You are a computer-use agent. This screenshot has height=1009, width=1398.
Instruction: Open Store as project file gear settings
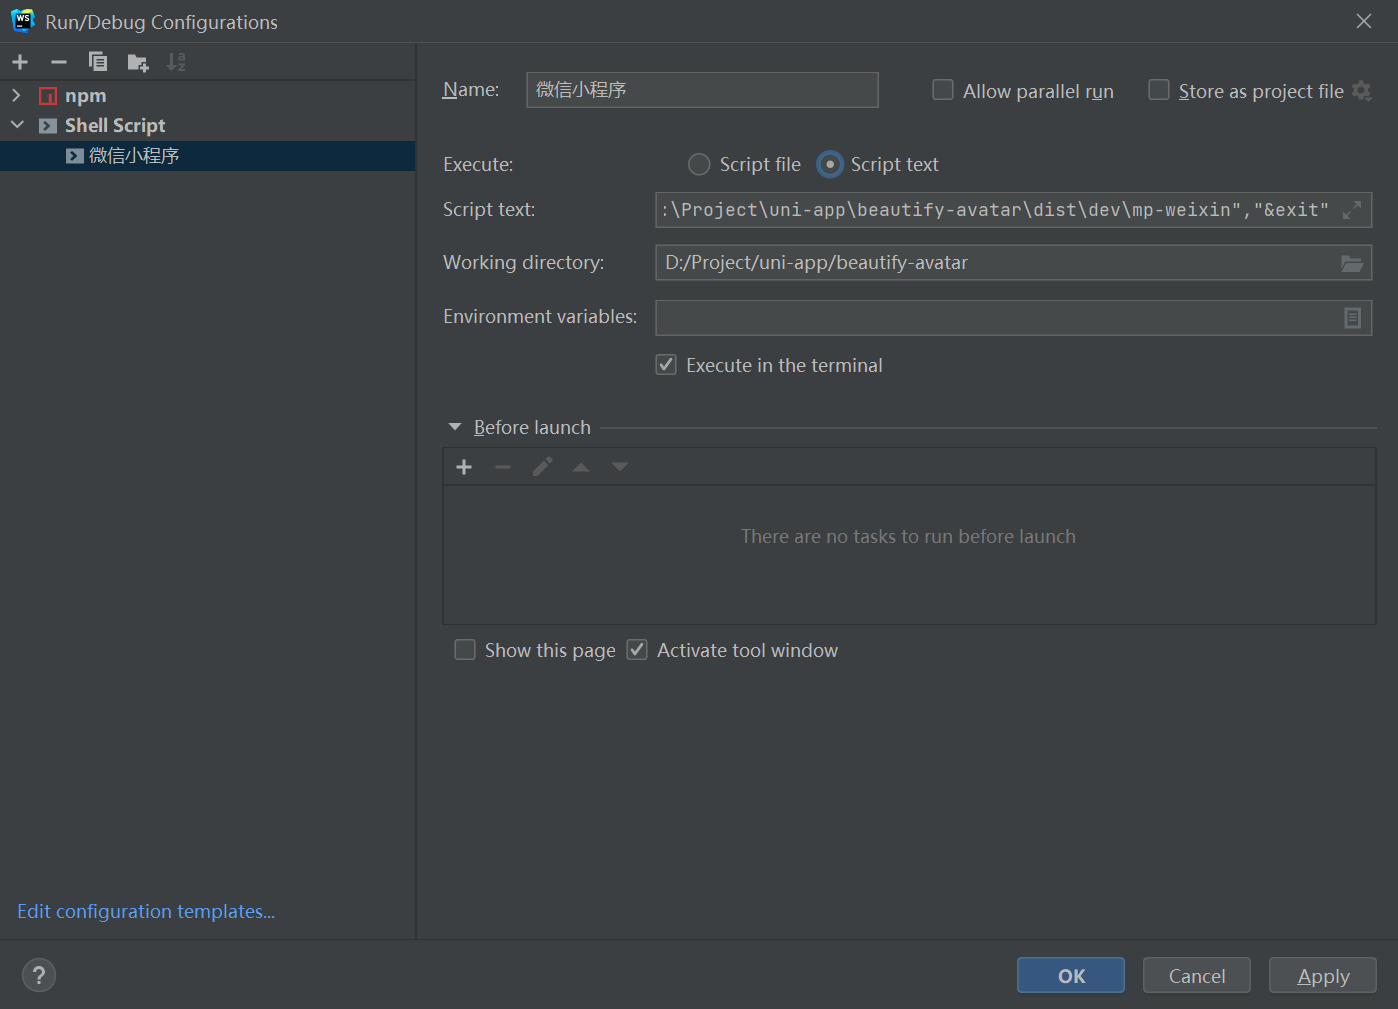pos(1362,91)
